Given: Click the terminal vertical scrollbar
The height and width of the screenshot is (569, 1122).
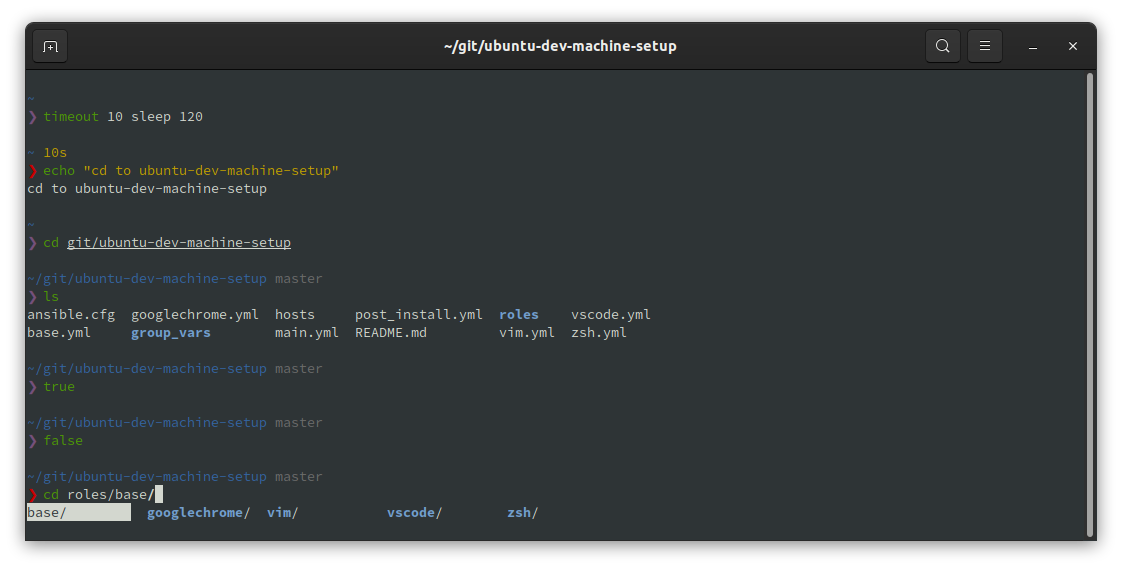Looking at the screenshot, I should coord(1090,304).
